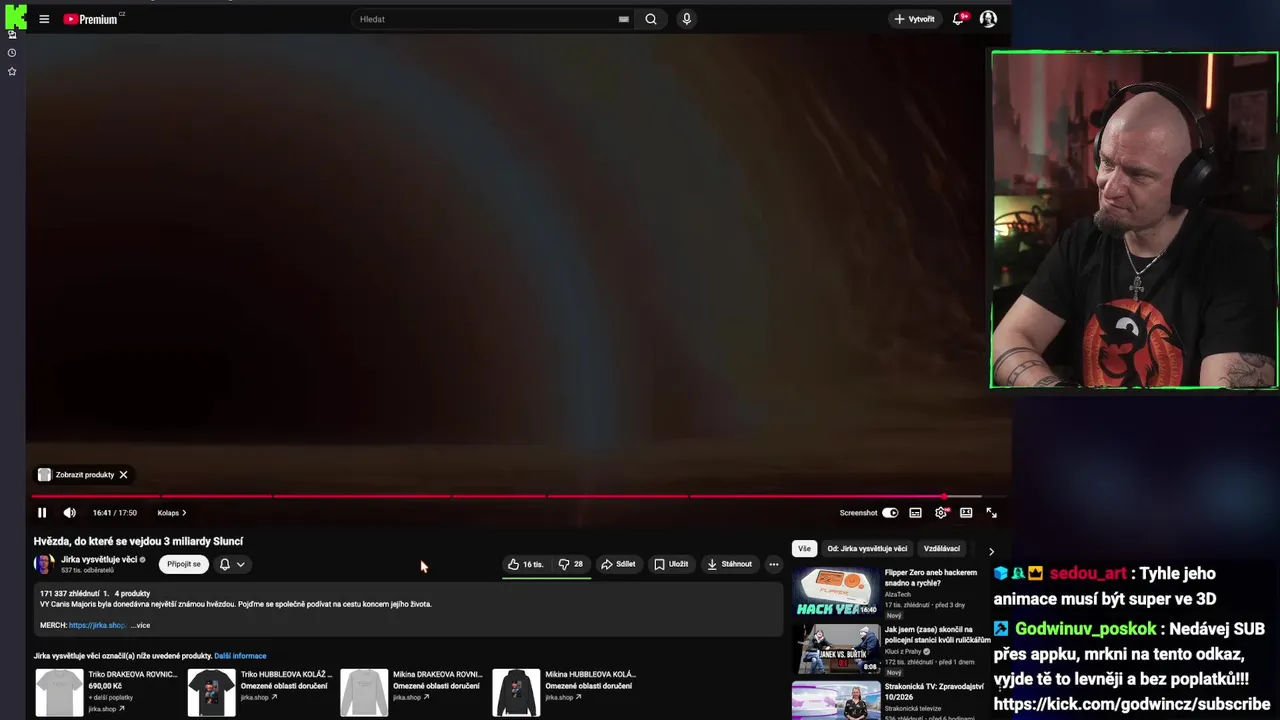Screen dimensions: 1280x720
Task: Close the Zobrazit produkty overlay
Action: (x=123, y=475)
